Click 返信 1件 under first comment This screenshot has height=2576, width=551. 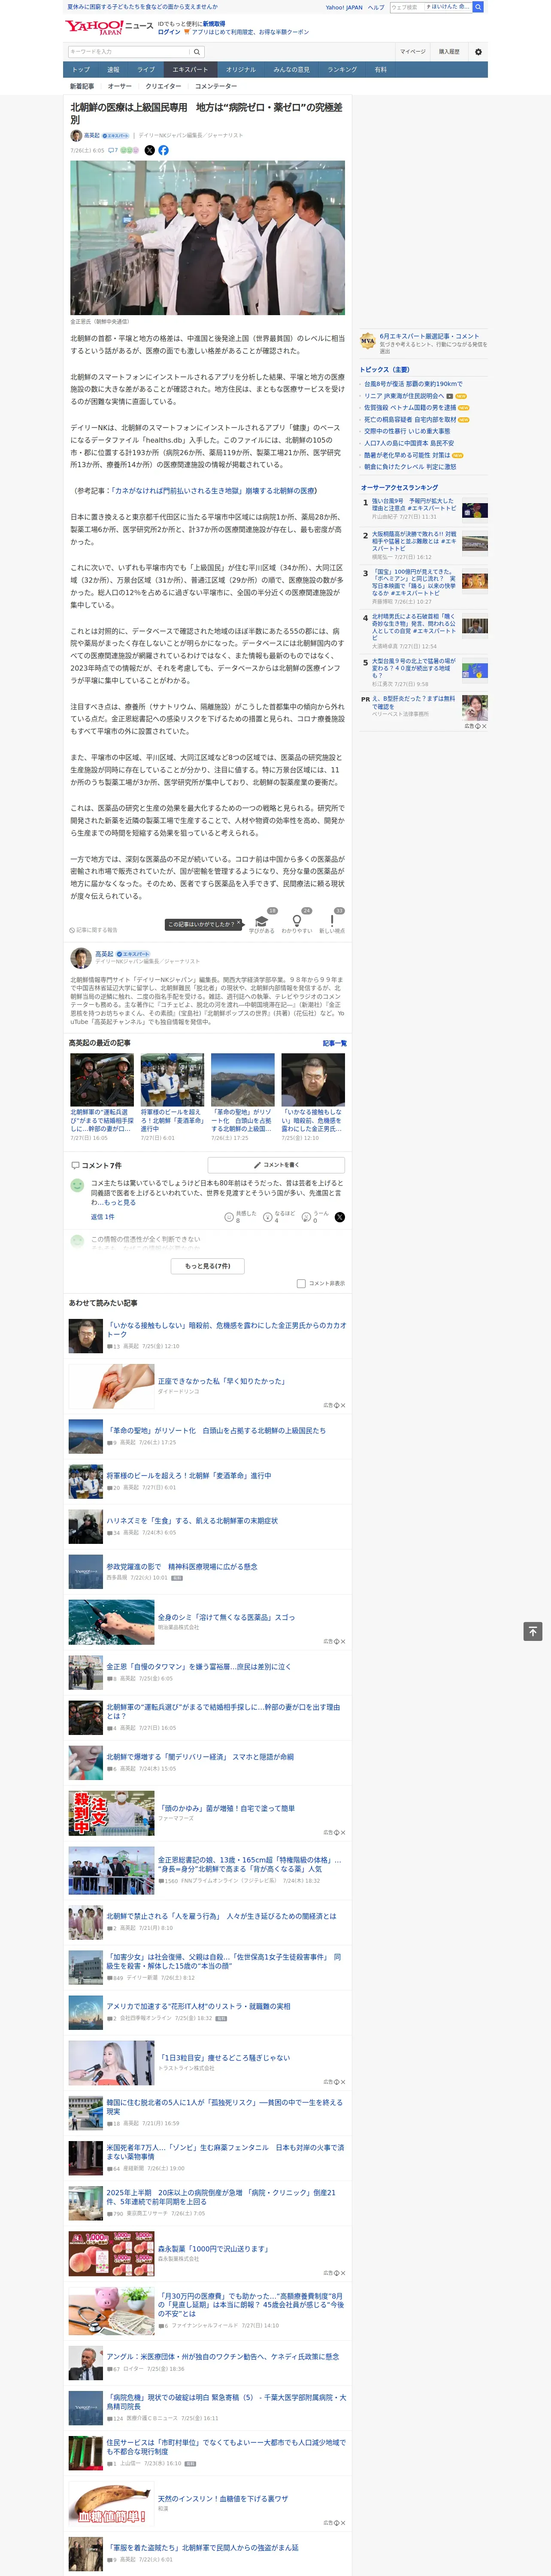point(103,1217)
